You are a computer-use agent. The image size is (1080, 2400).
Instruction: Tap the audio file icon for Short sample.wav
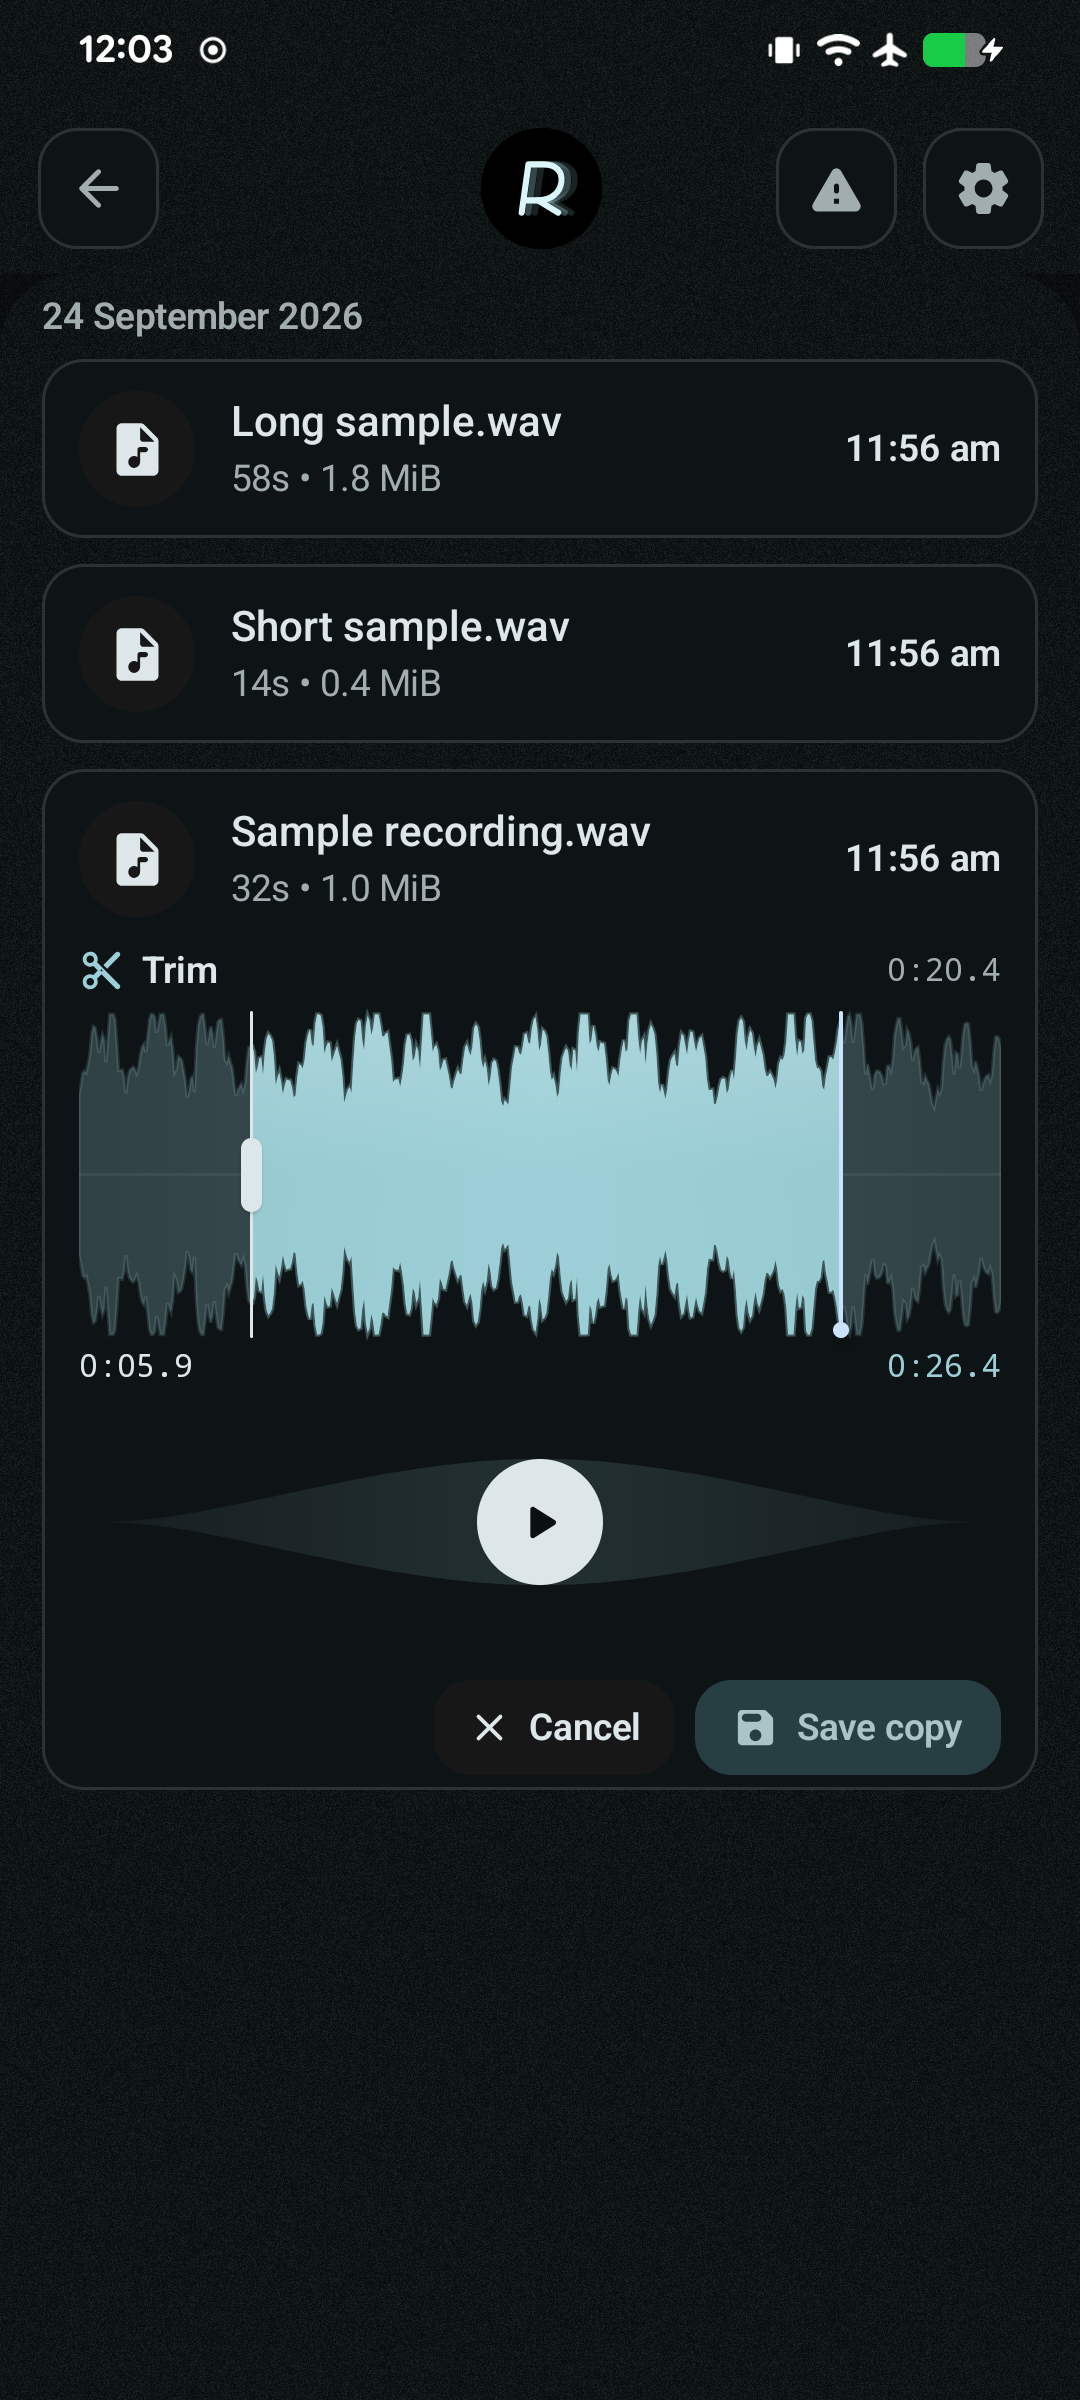137,654
